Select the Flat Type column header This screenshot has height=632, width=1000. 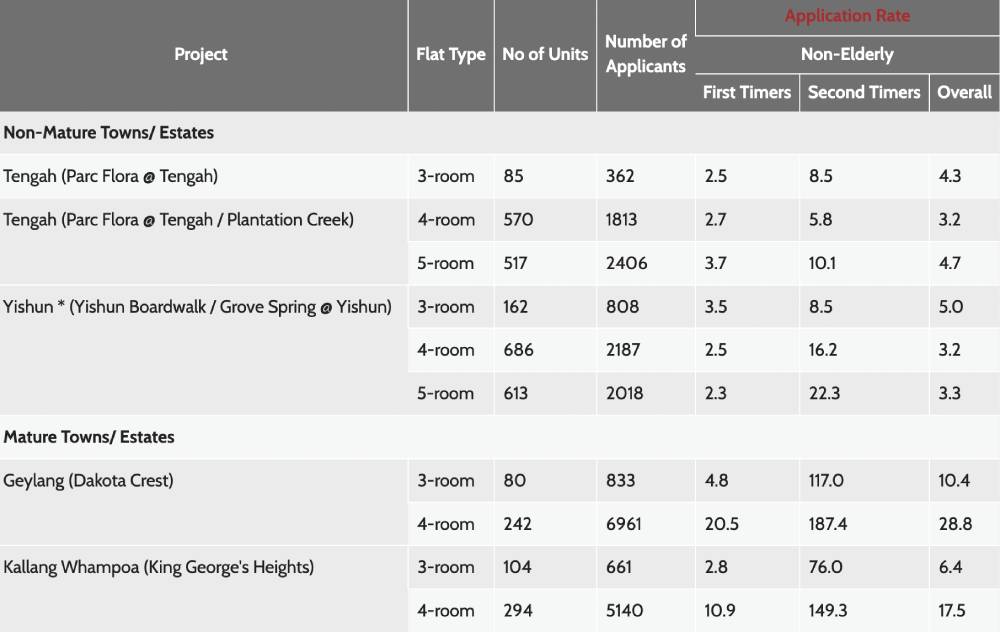pos(451,54)
